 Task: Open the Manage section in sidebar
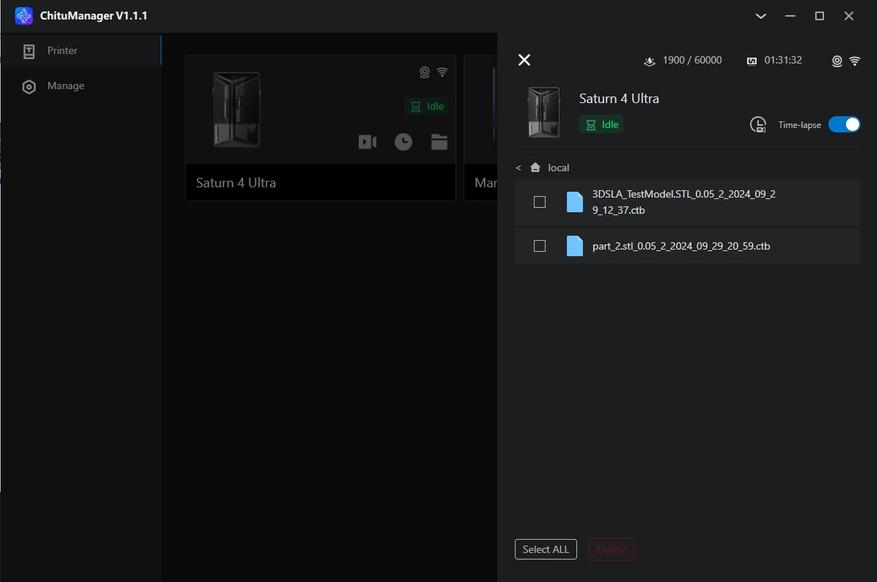point(81,86)
